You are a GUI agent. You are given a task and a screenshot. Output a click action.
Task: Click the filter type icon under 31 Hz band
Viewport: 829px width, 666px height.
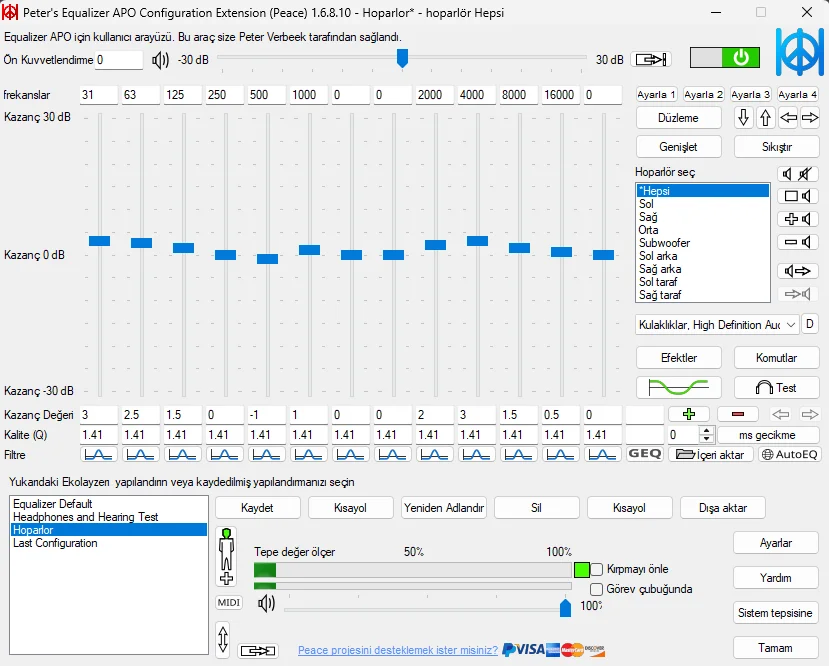(x=99, y=454)
